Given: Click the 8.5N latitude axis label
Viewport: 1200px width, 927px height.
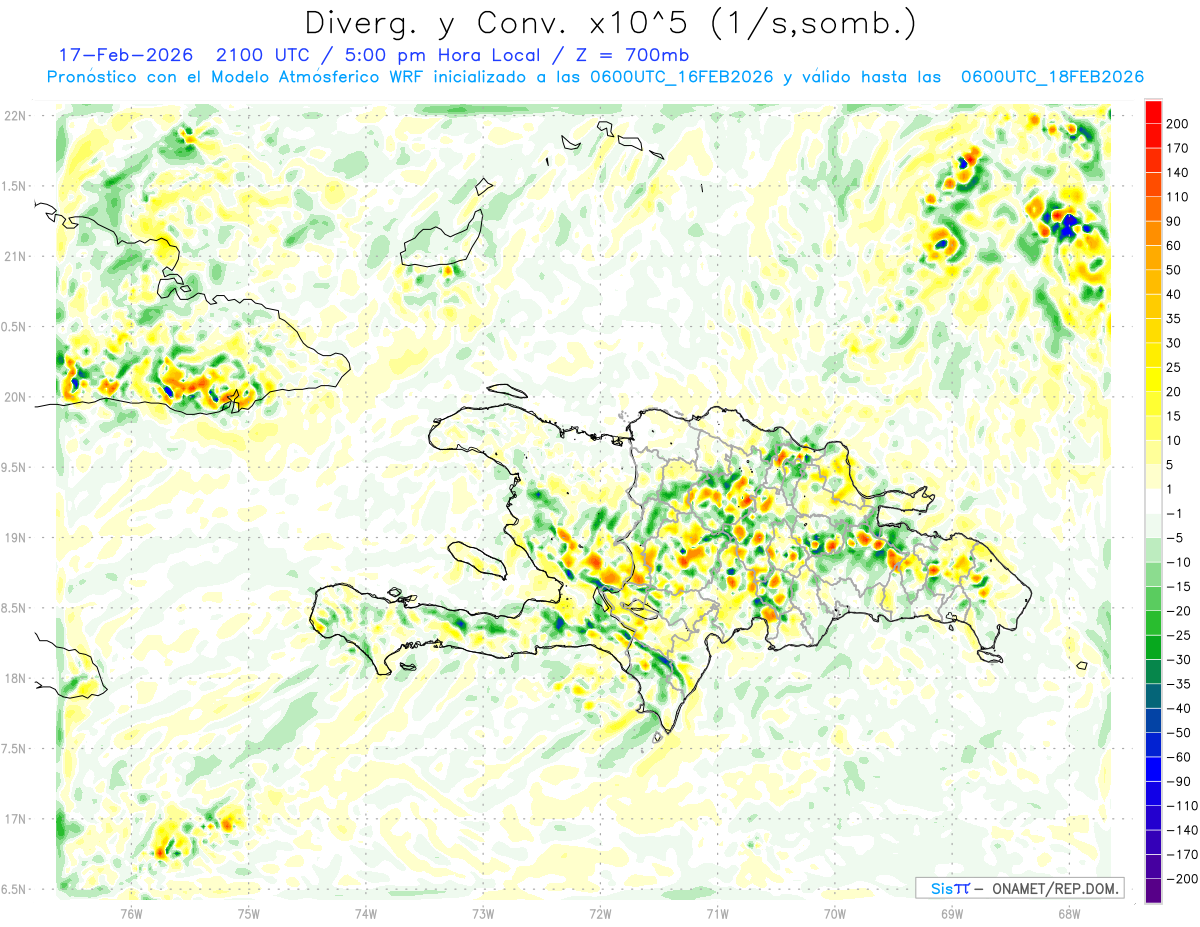Looking at the screenshot, I should pos(15,608).
